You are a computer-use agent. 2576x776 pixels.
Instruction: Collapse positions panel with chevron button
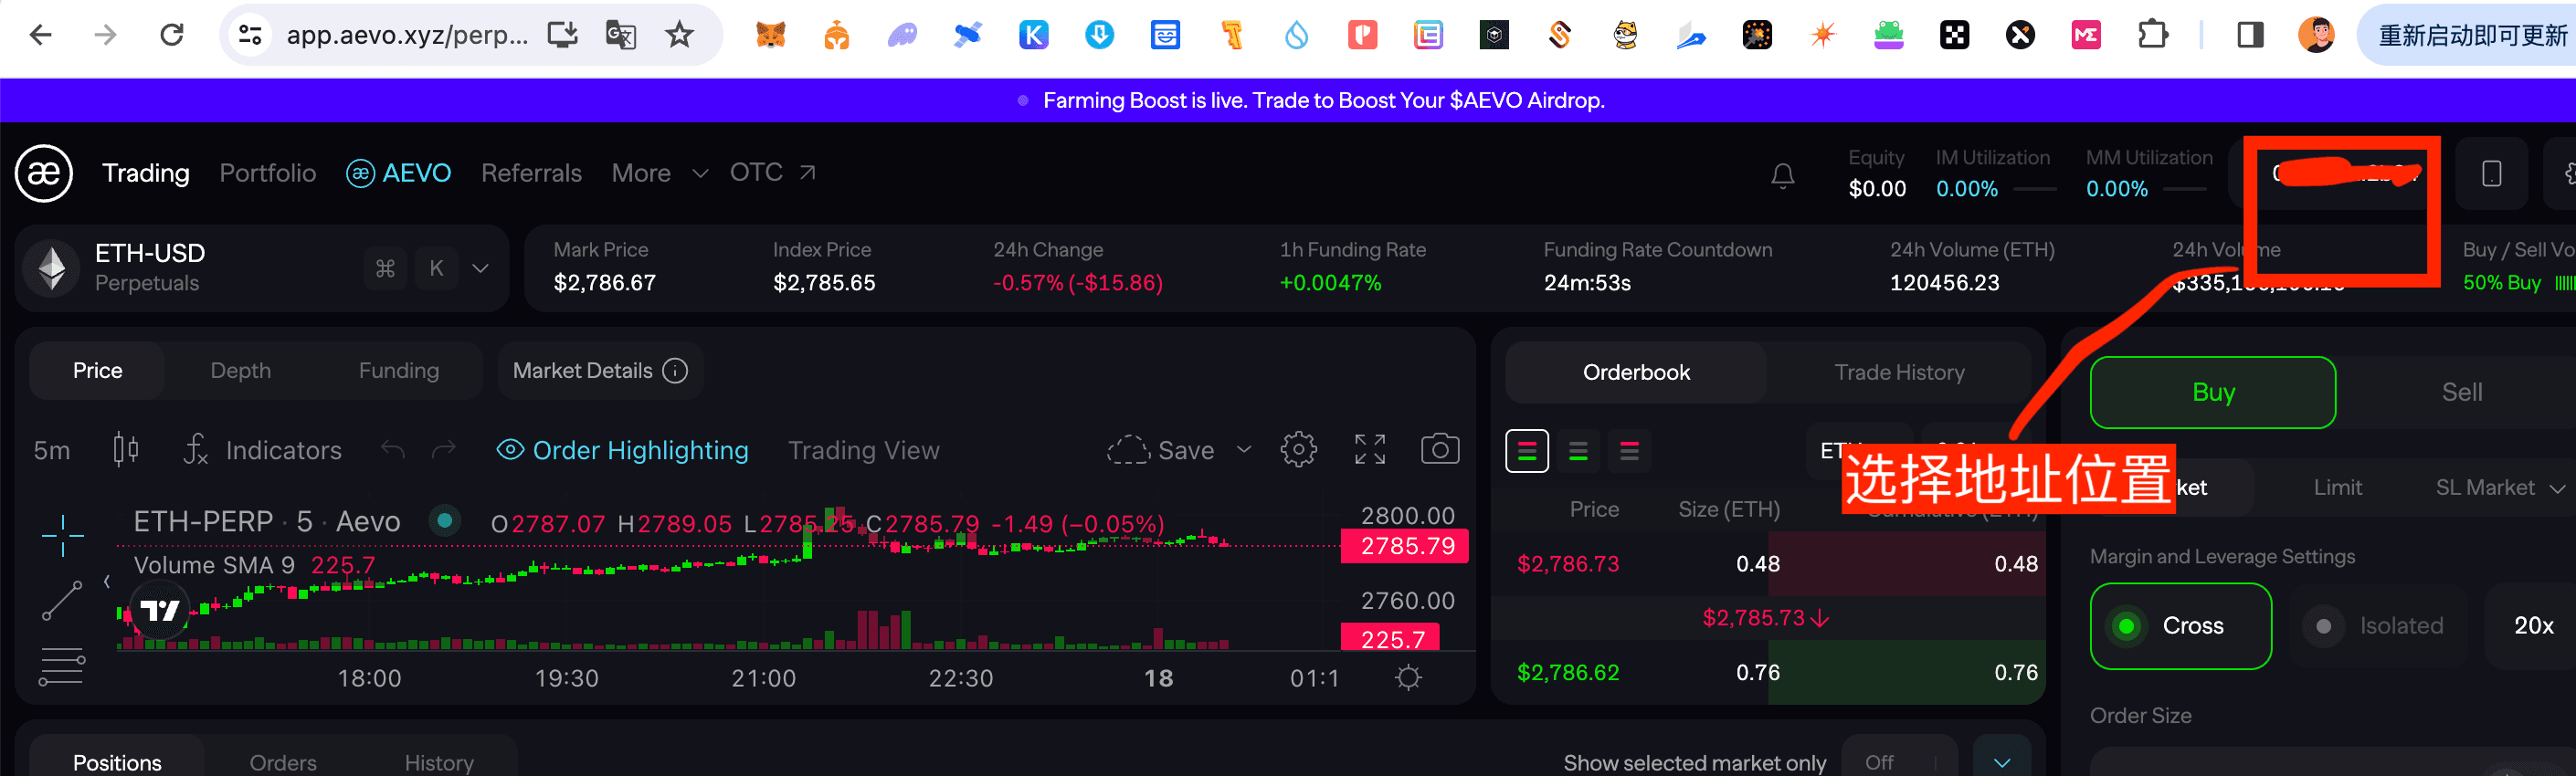(2001, 762)
